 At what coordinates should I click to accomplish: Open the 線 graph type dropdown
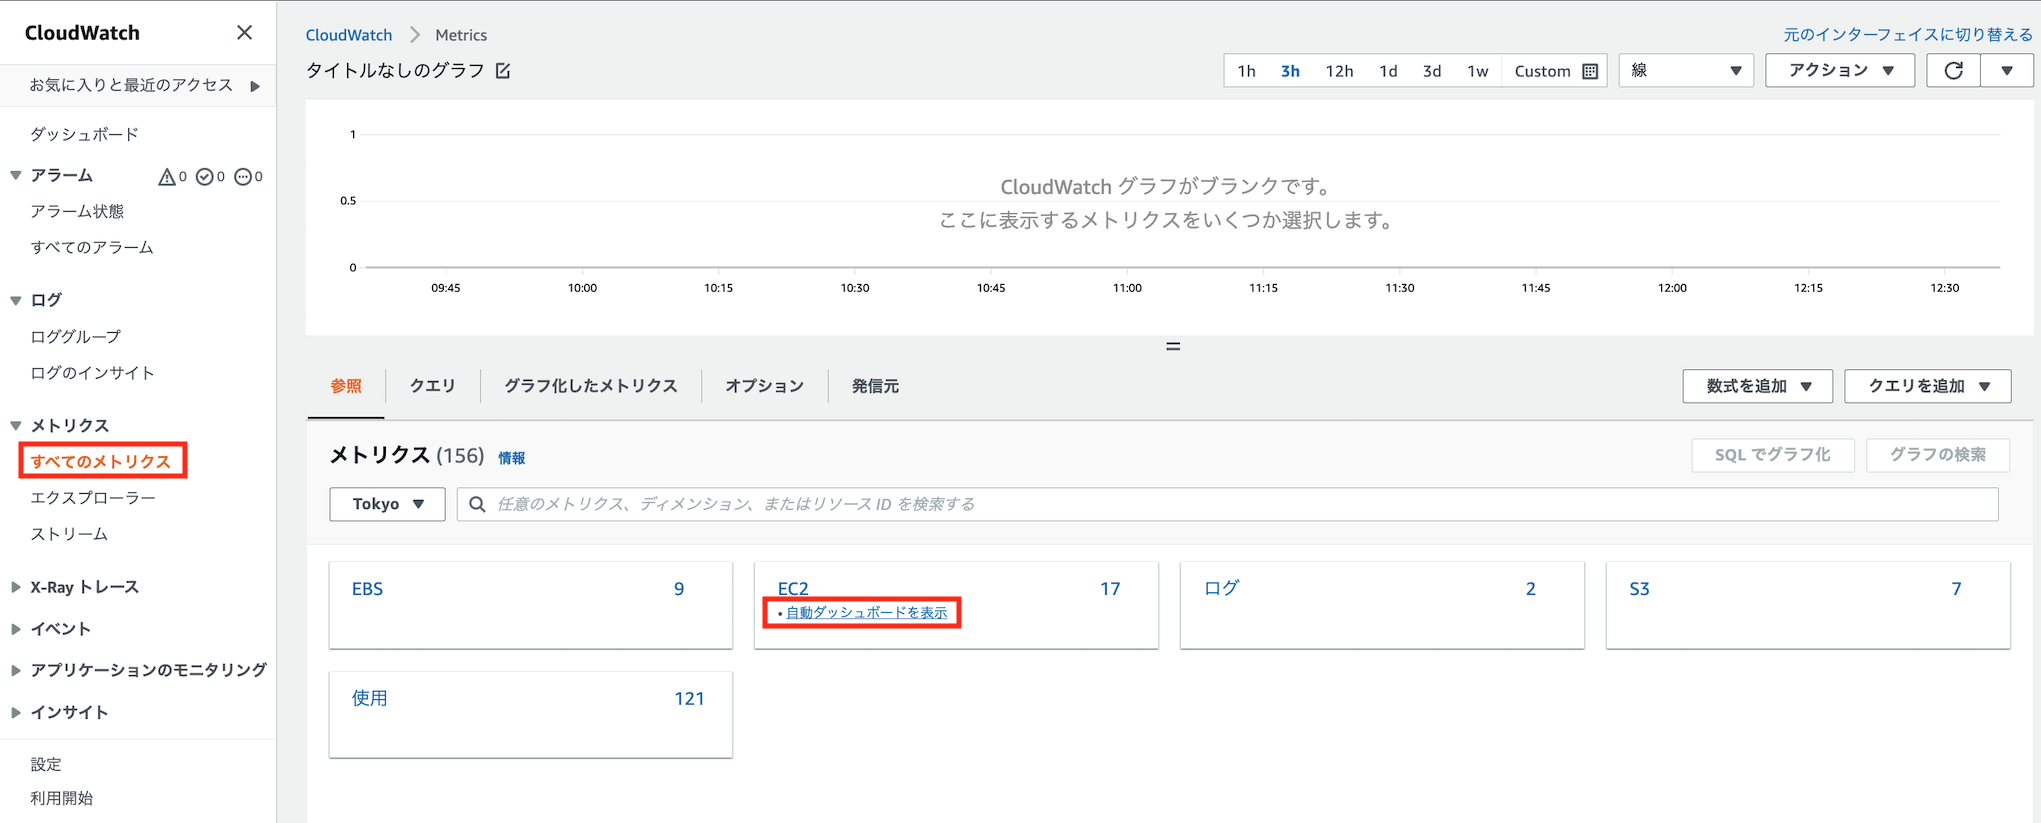coord(1686,71)
